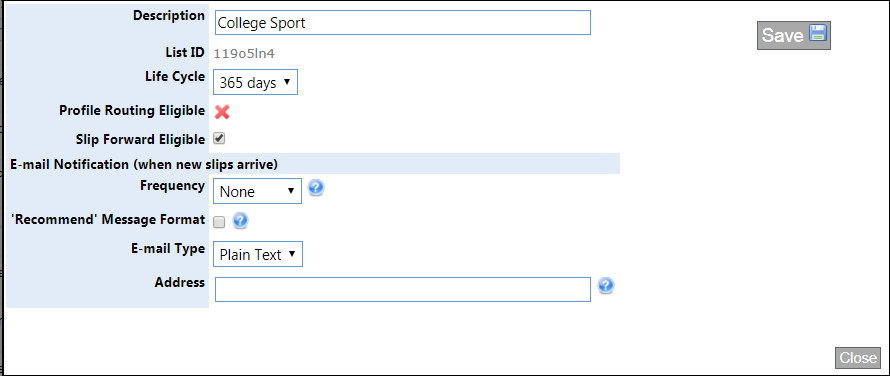890x376 pixels.
Task: Click the floppy disk Save icon
Action: pyautogui.click(x=817, y=33)
